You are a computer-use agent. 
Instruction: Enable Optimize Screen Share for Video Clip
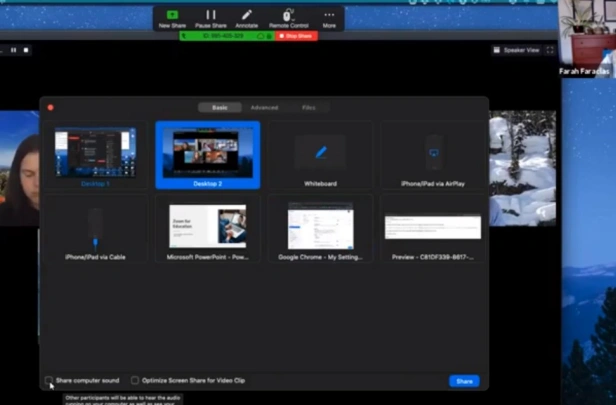point(135,380)
